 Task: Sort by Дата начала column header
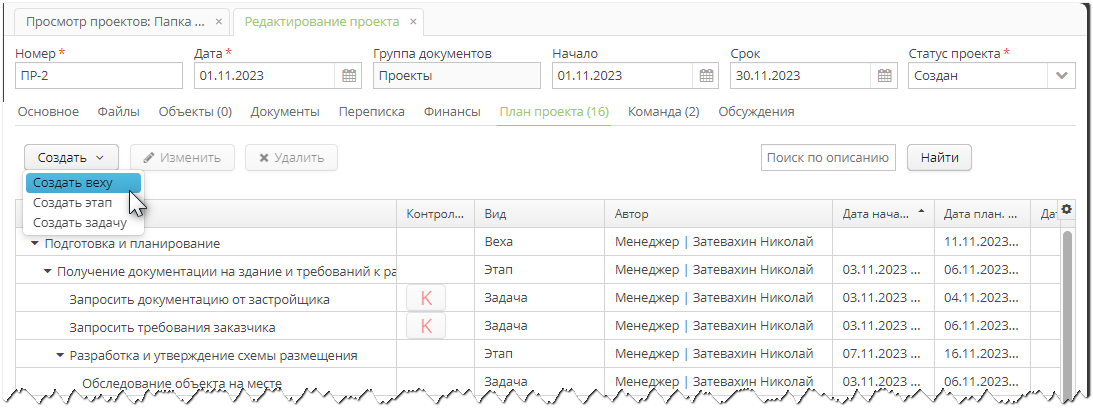[x=876, y=214]
